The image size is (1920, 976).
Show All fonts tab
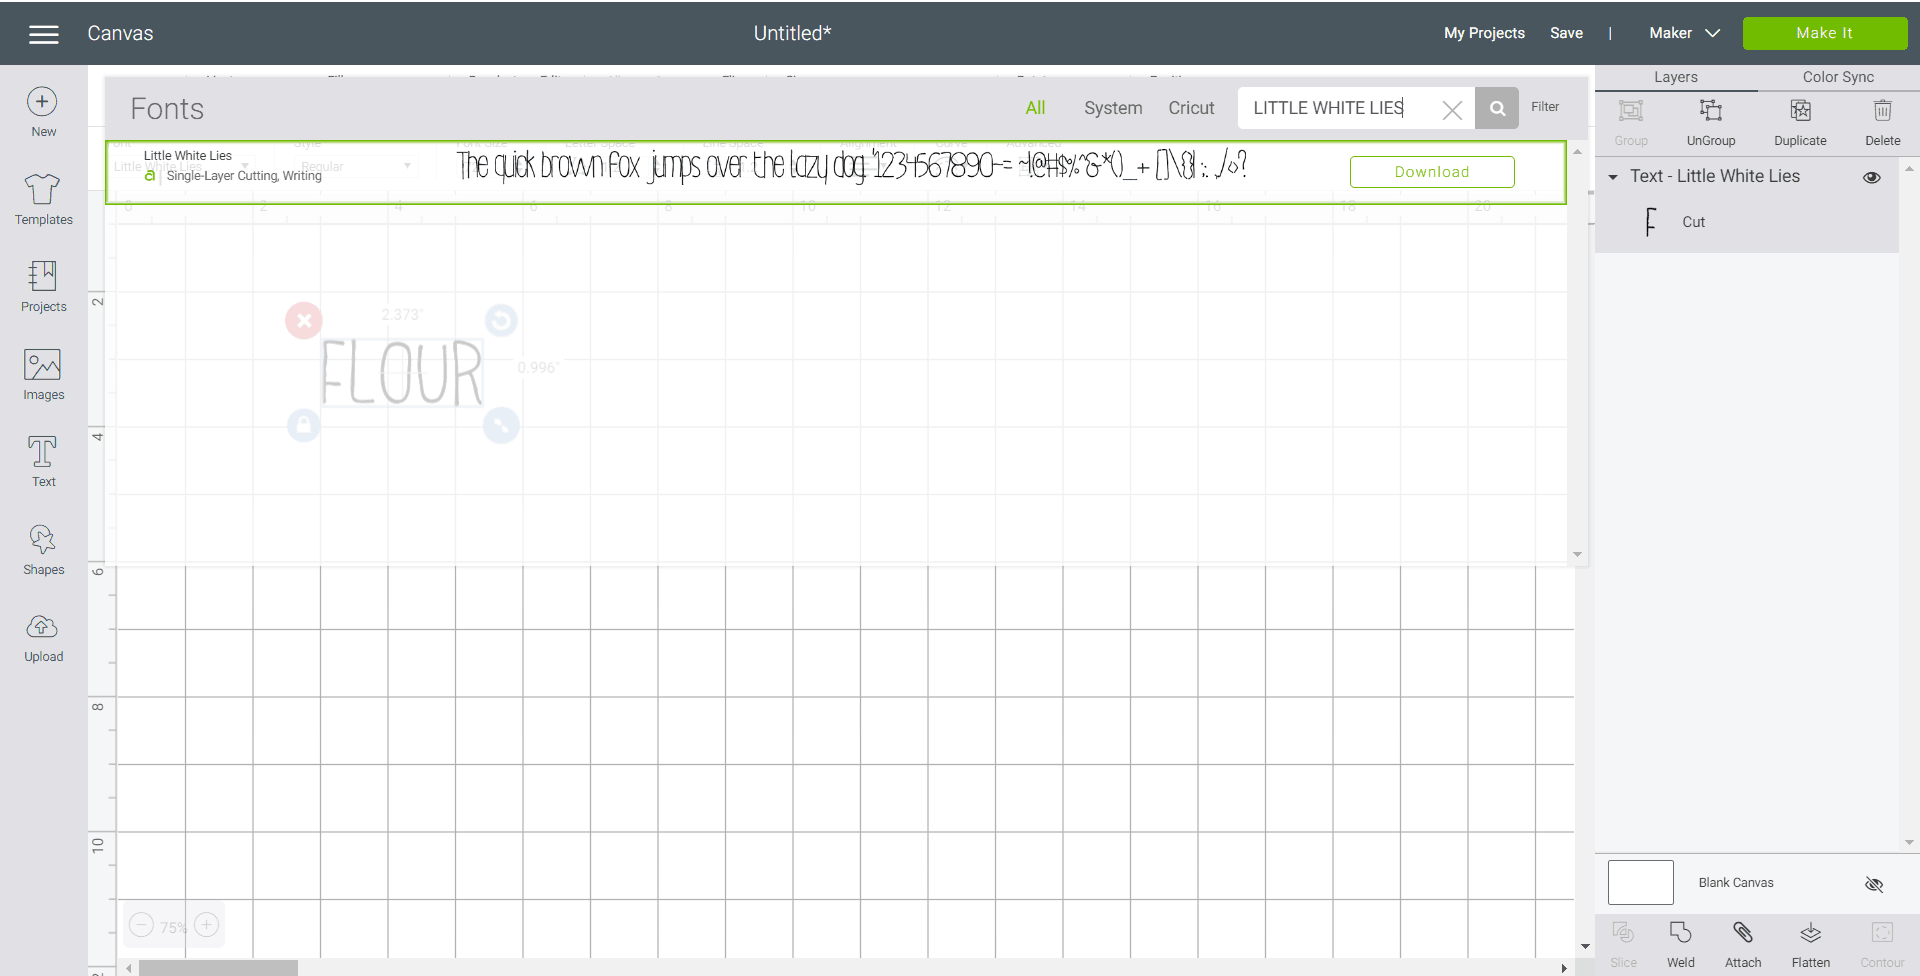(x=1035, y=108)
